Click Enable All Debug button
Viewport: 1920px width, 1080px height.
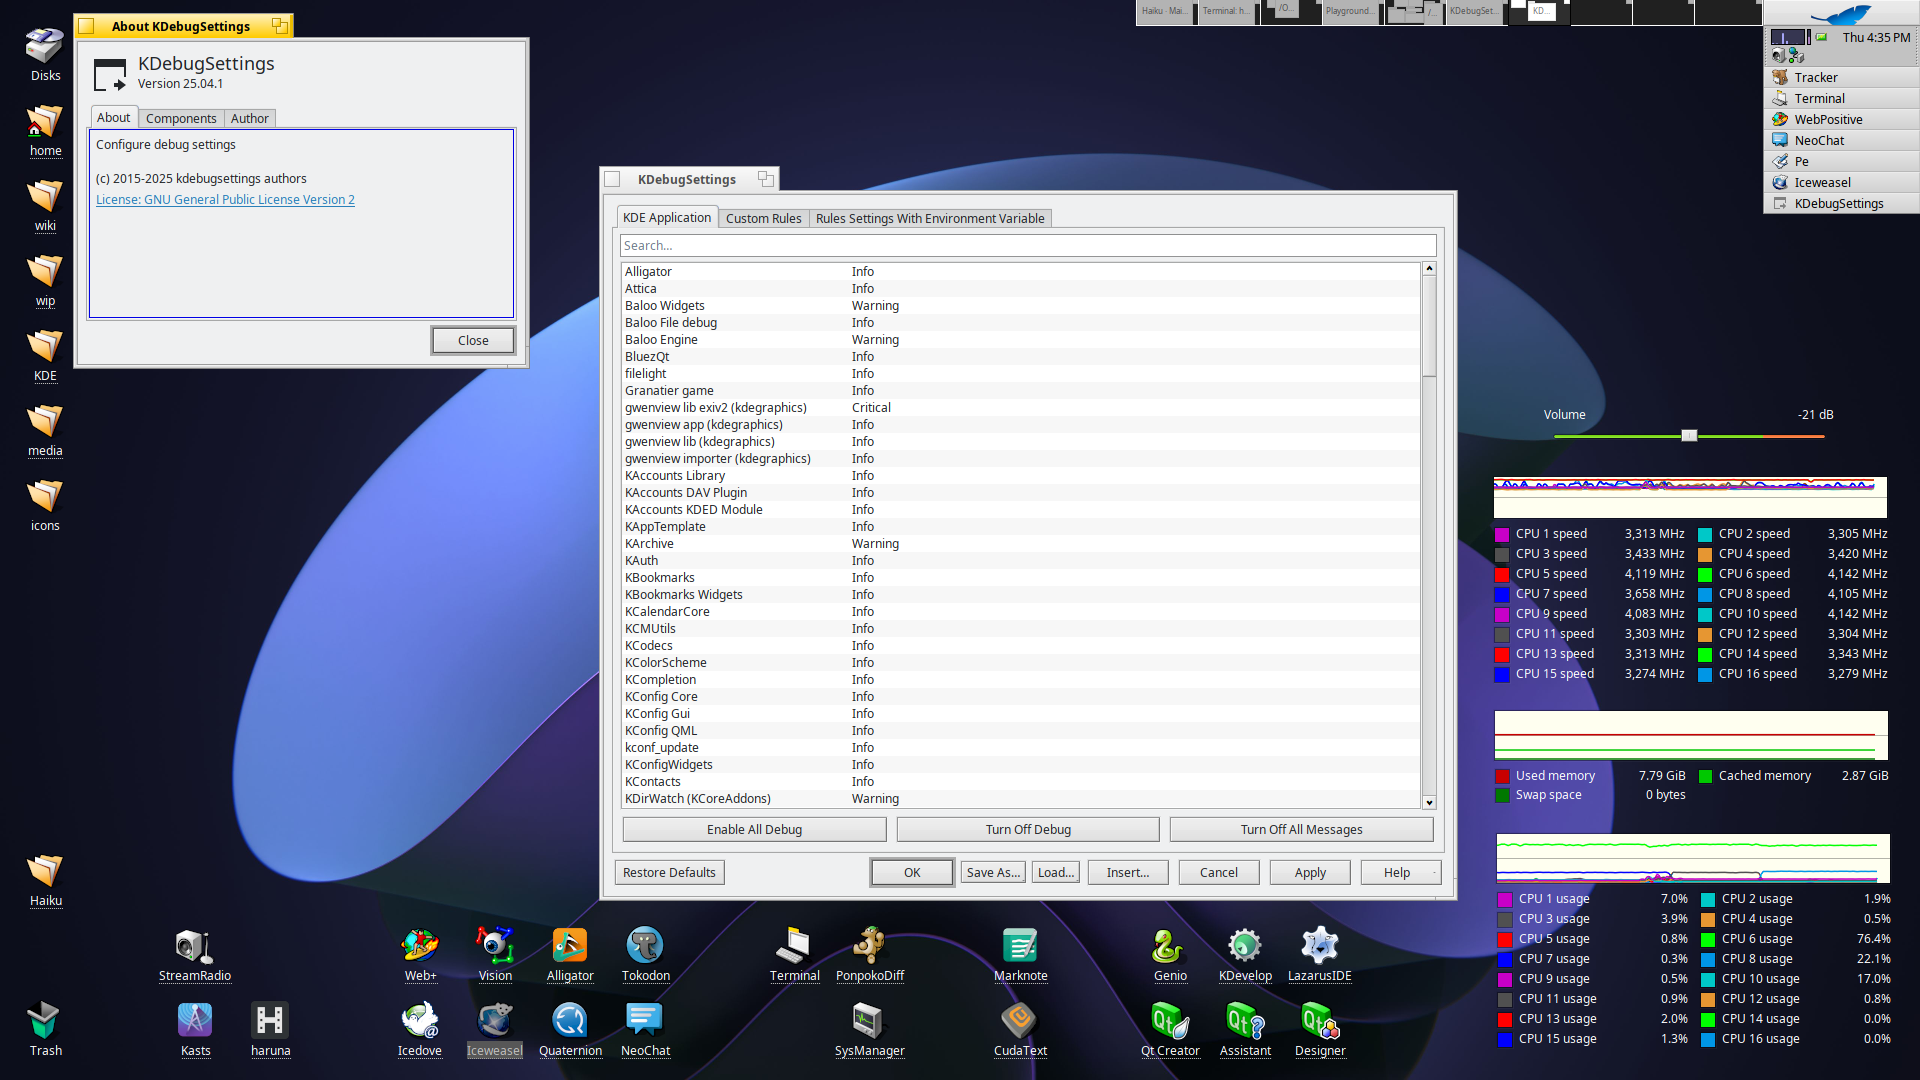tap(754, 829)
